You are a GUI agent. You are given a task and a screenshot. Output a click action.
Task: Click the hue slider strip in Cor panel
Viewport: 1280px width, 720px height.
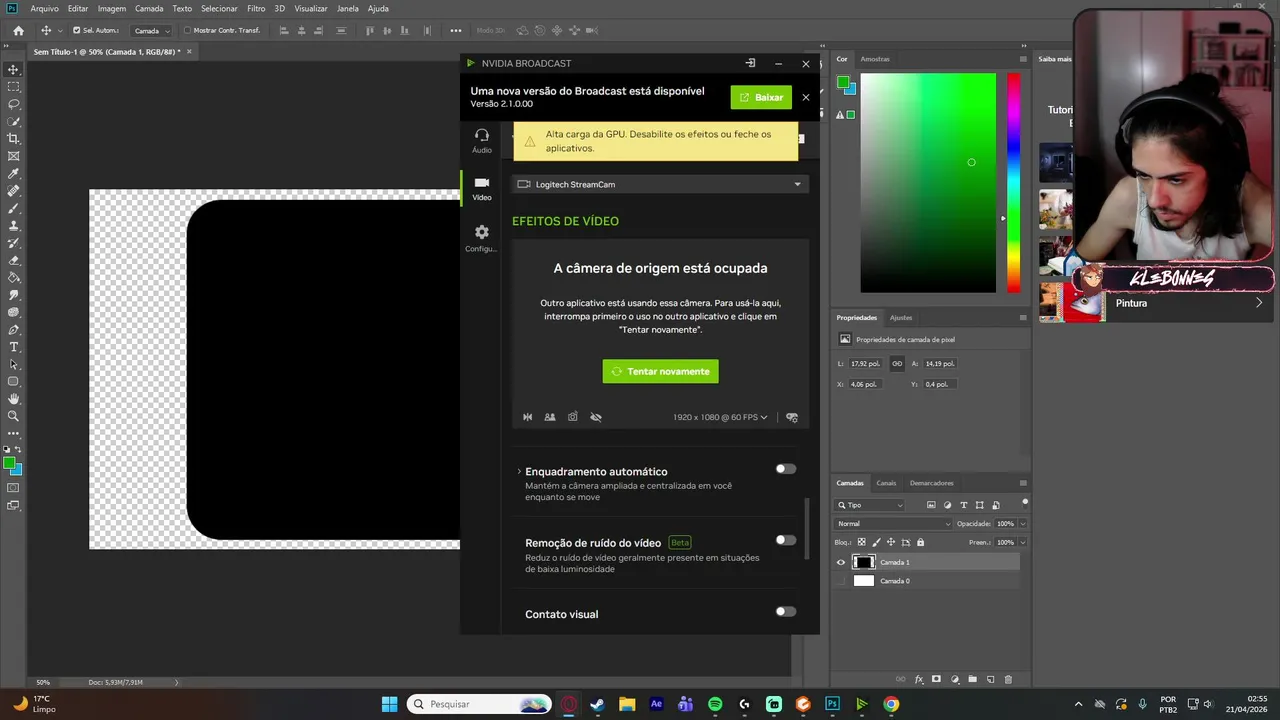coord(1013,183)
